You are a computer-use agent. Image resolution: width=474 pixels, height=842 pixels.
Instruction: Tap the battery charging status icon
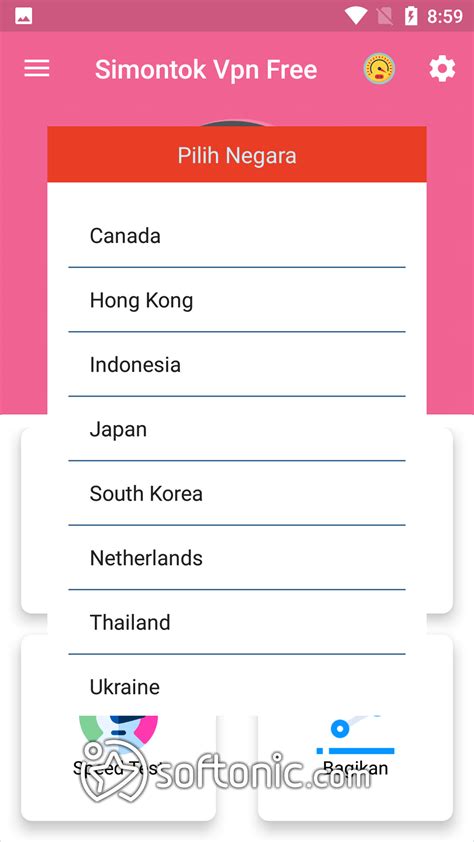[x=411, y=17]
